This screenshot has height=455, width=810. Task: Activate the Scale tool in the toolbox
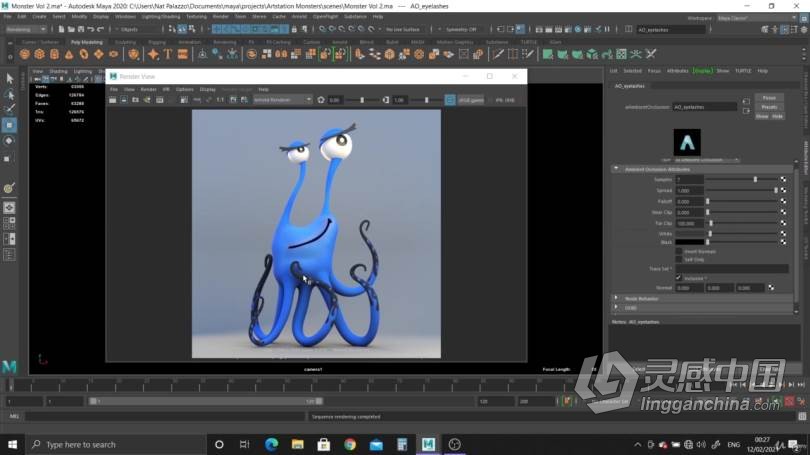click(x=7, y=159)
